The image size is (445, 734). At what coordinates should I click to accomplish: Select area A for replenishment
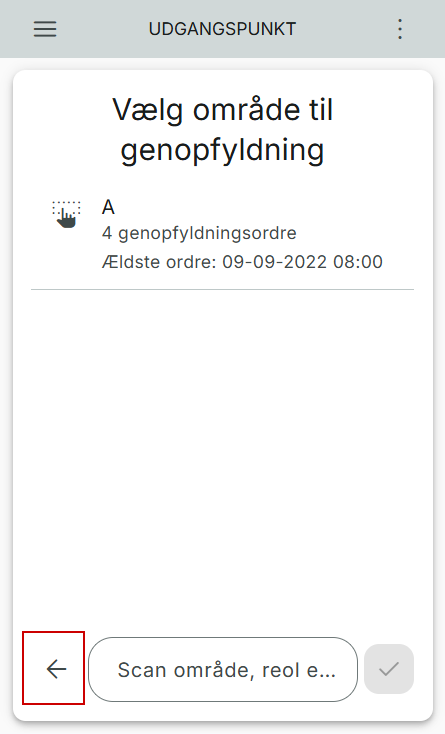222,234
